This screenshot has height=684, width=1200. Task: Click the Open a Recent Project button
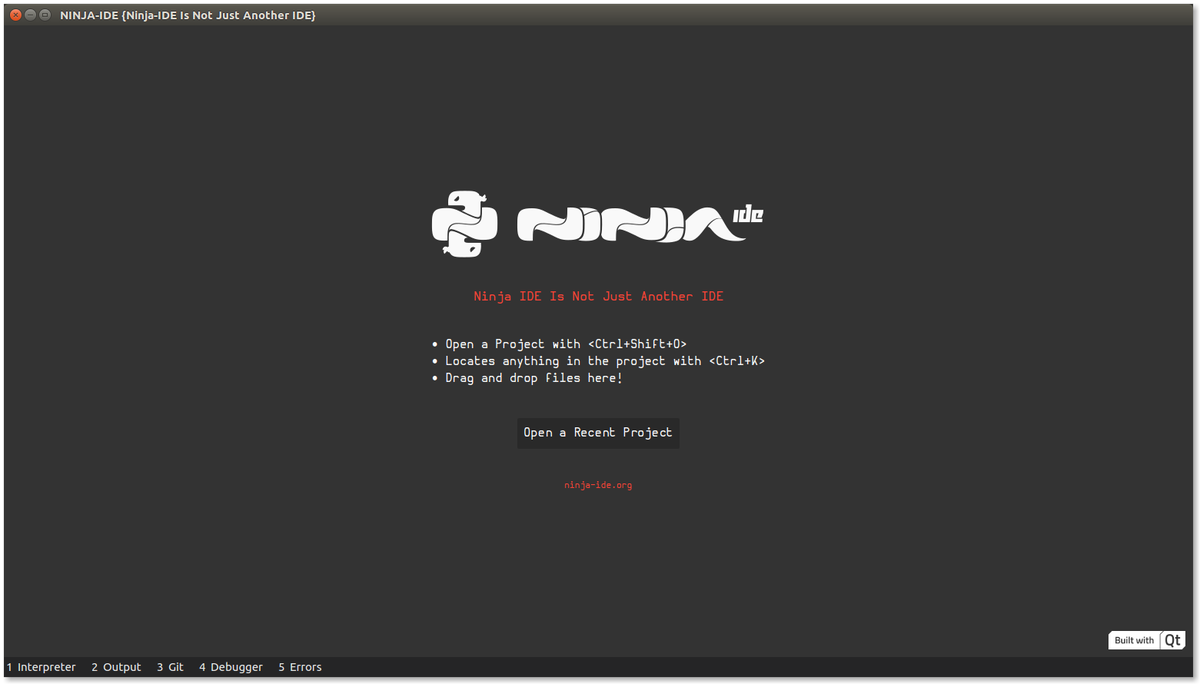pos(598,433)
